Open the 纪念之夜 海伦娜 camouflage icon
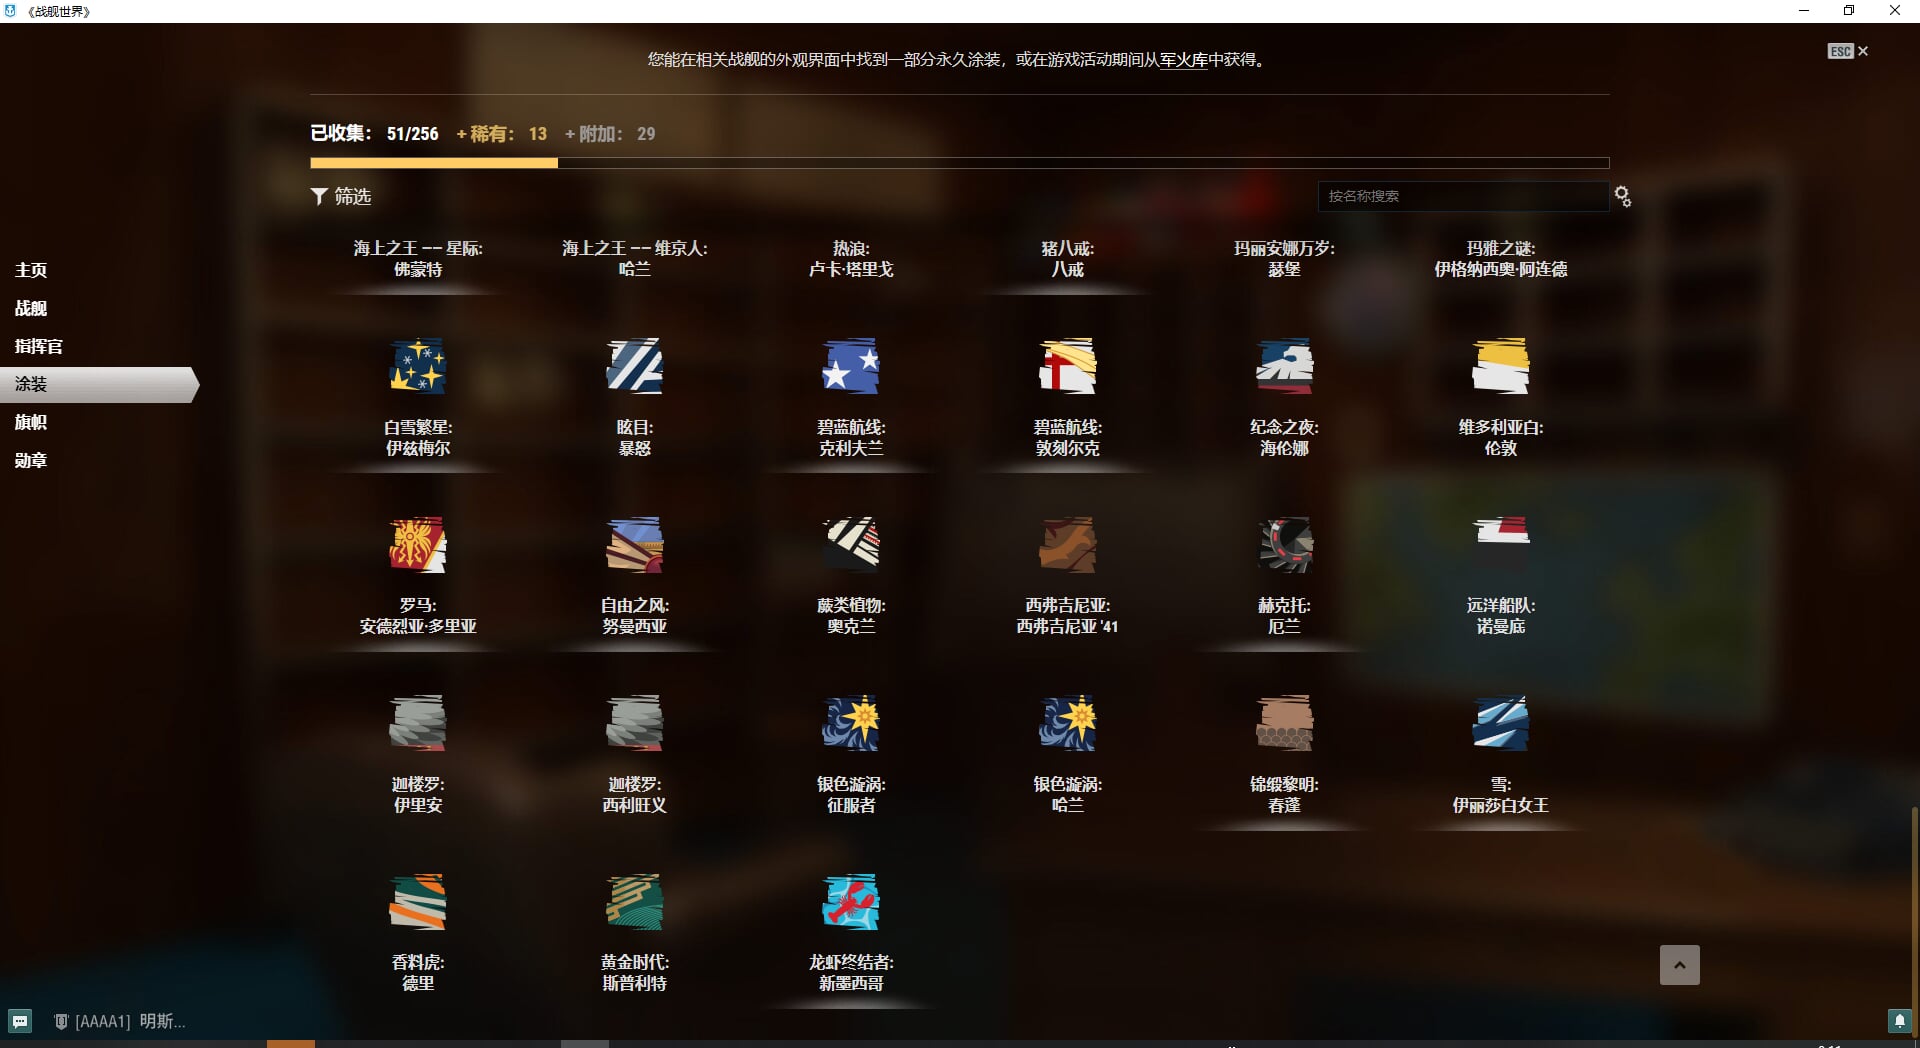 click(1284, 367)
